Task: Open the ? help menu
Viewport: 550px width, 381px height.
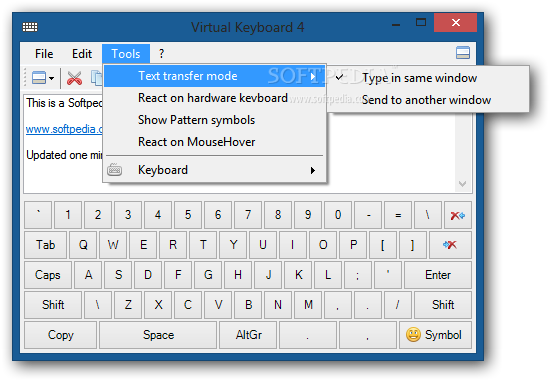Action: (x=161, y=54)
